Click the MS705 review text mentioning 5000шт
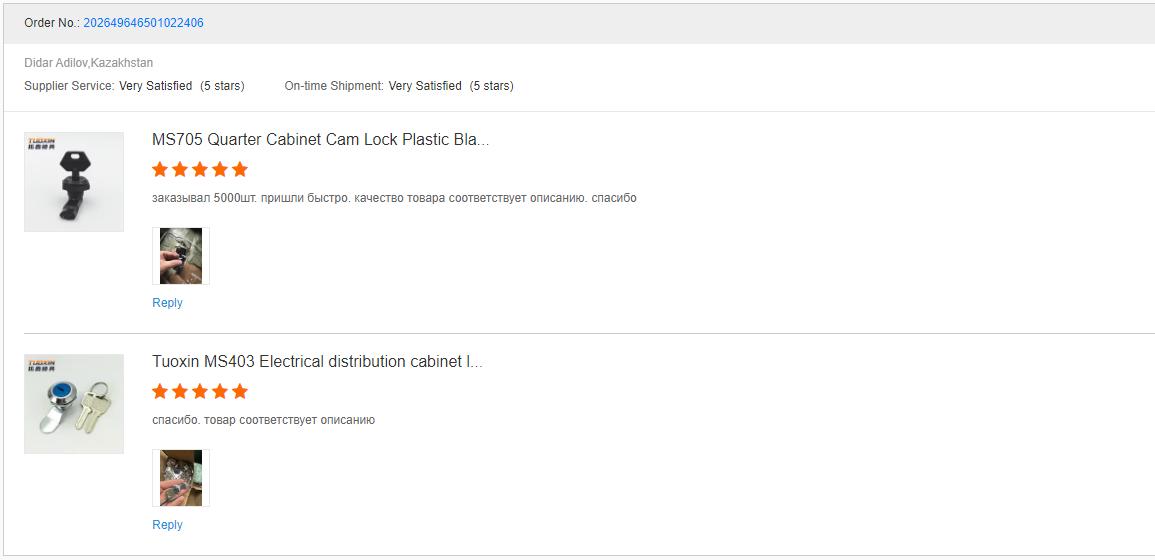 click(x=394, y=198)
